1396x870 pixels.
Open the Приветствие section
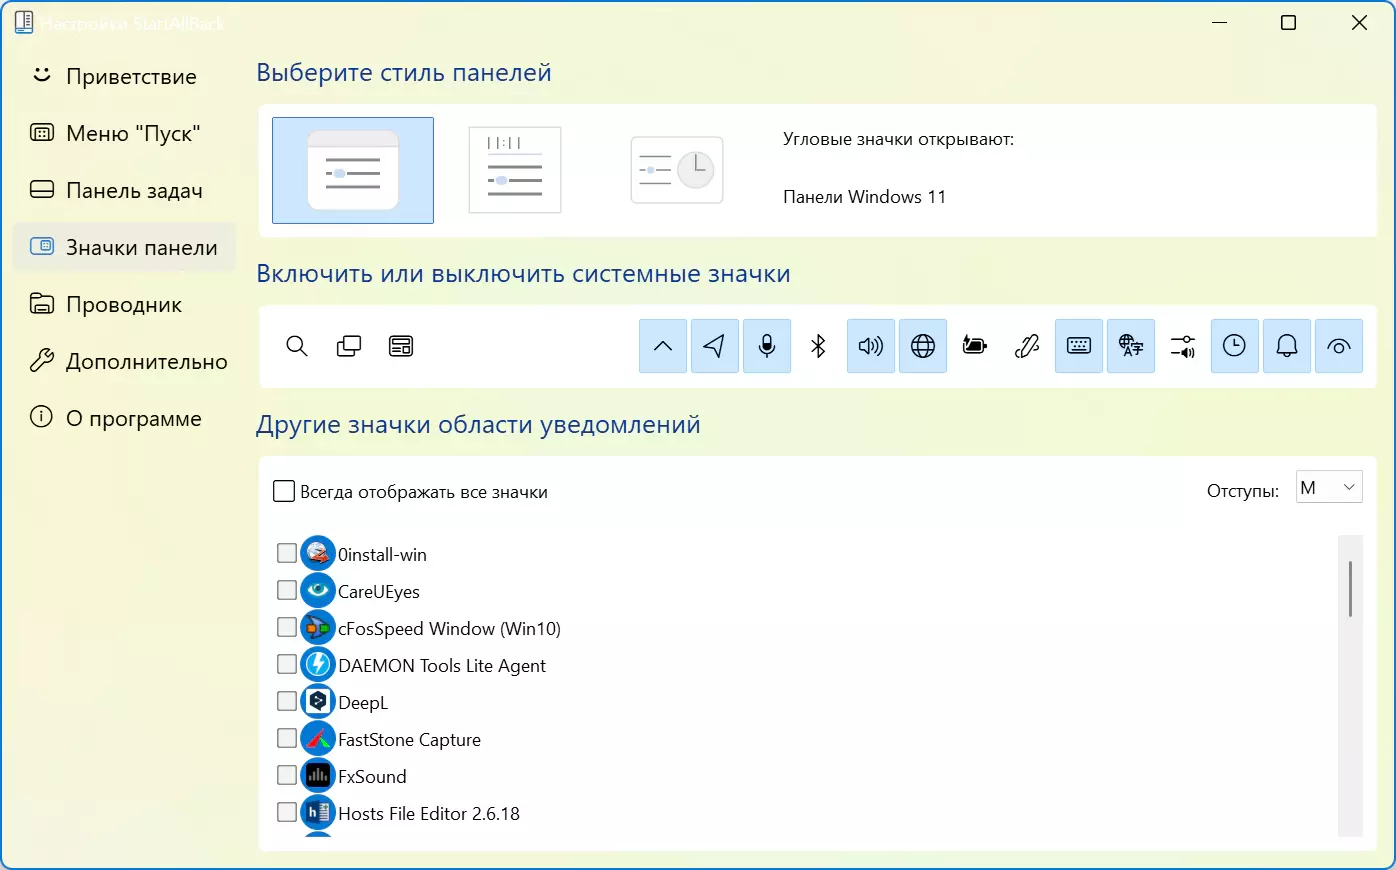[x=124, y=77]
